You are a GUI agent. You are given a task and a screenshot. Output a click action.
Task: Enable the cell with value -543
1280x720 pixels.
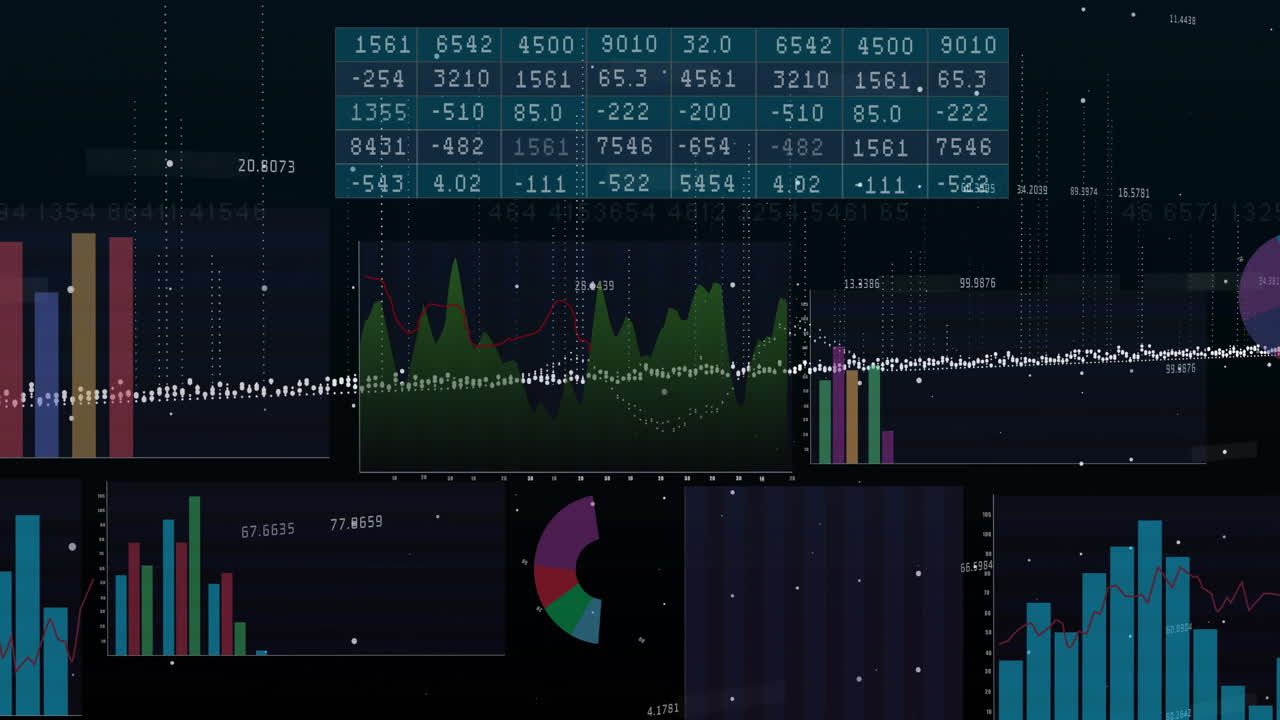coord(378,182)
